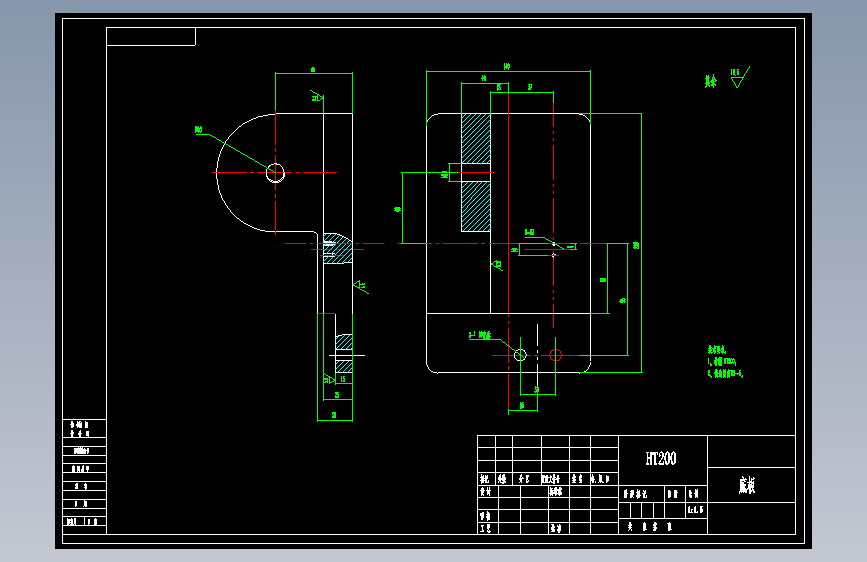The height and width of the screenshot is (562, 867).
Task: Select the upper hatched section in right view
Action: (476, 138)
